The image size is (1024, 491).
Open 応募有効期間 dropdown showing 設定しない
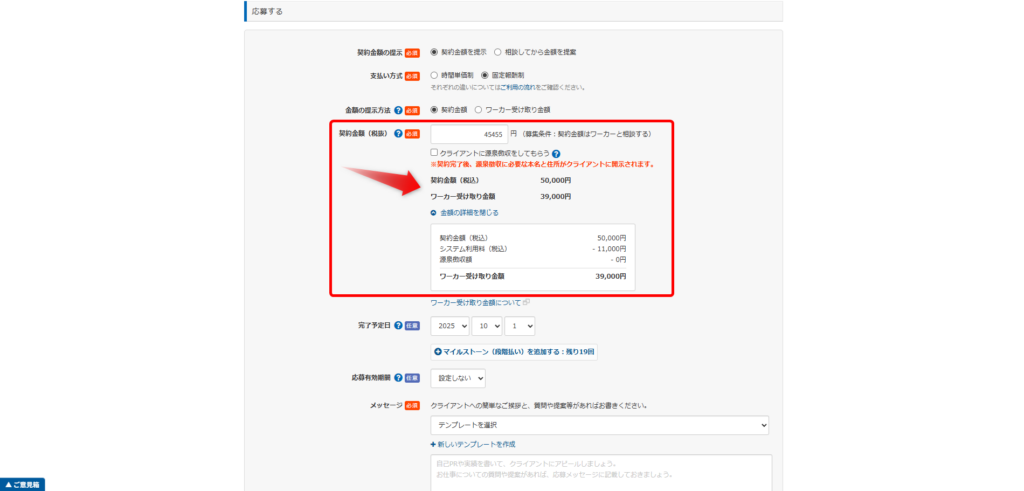click(x=458, y=378)
